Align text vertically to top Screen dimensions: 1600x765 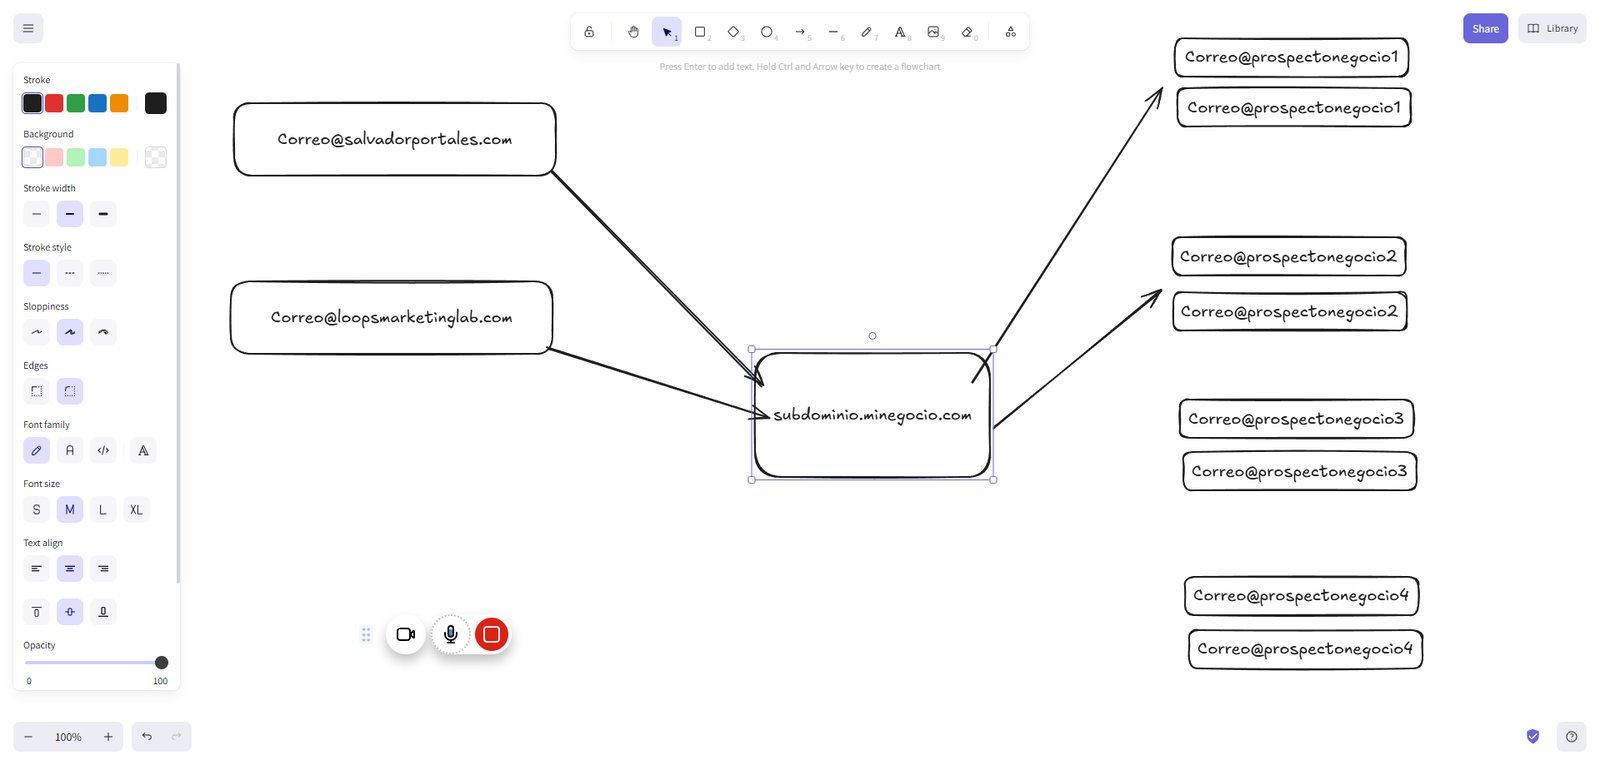[x=37, y=611]
